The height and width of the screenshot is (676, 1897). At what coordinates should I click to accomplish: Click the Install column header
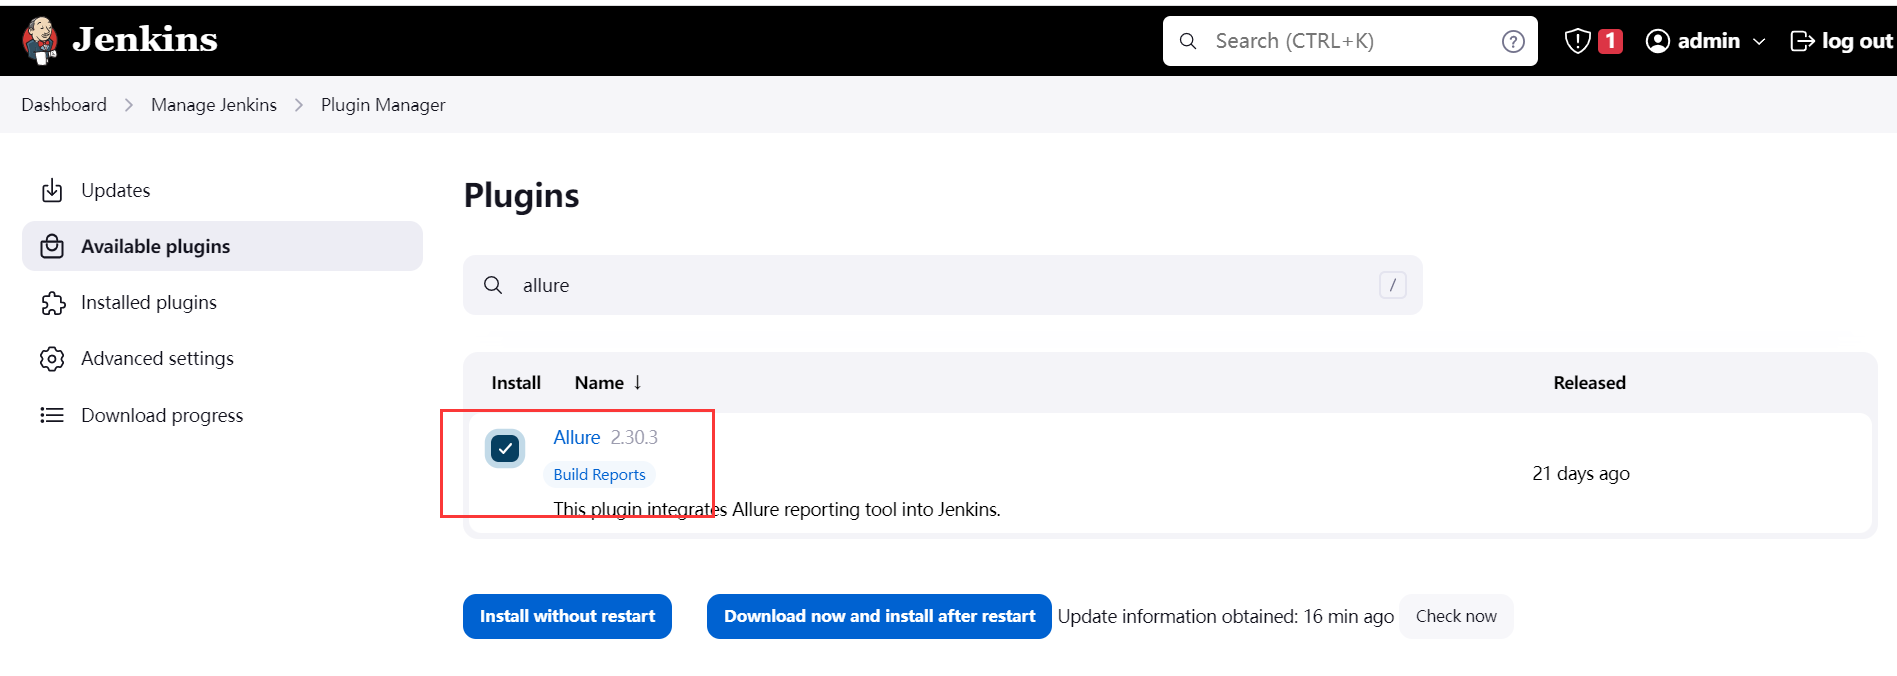pos(516,383)
